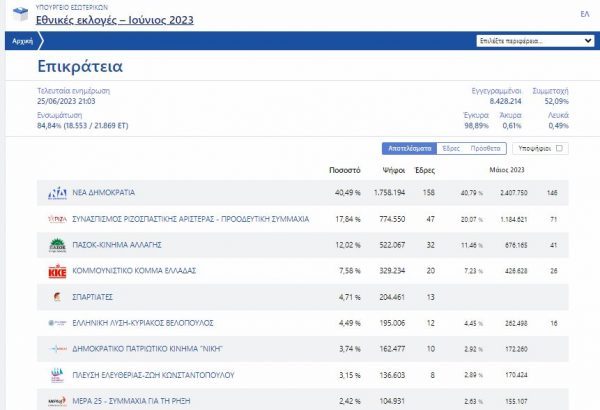600x410 pixels.
Task: Click the ΠΑΣΟΚ party logo icon
Action: 58,245
